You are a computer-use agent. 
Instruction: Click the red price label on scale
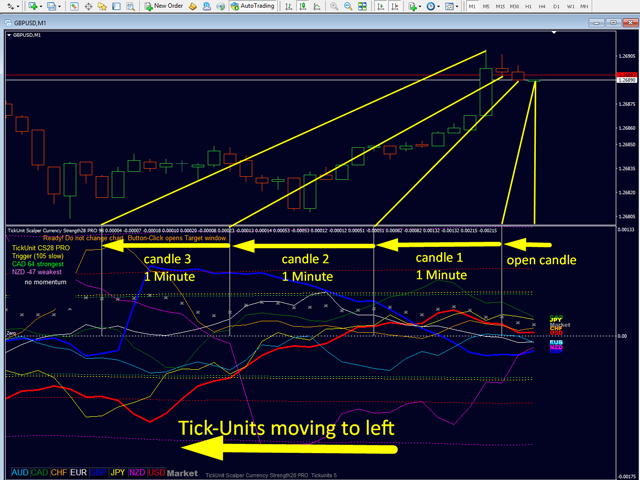click(x=627, y=75)
